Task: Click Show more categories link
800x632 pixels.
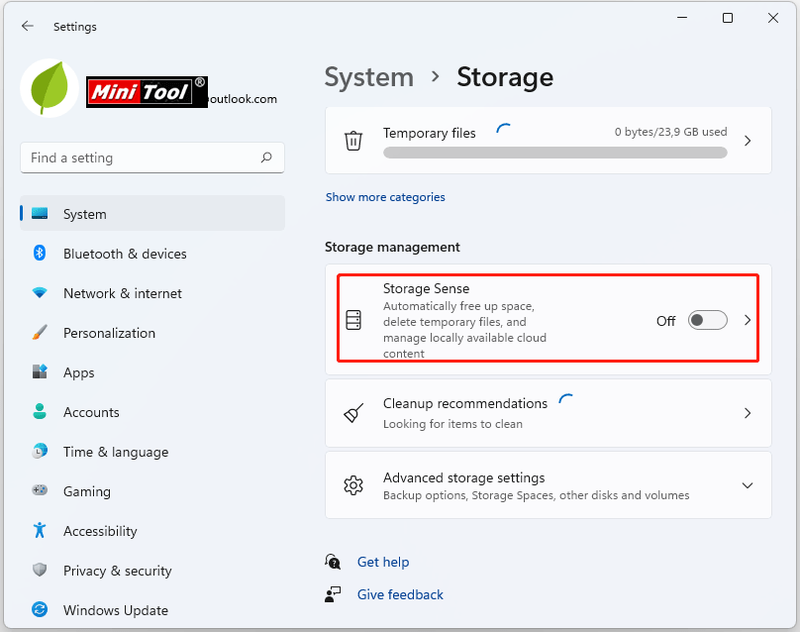Action: point(385,197)
